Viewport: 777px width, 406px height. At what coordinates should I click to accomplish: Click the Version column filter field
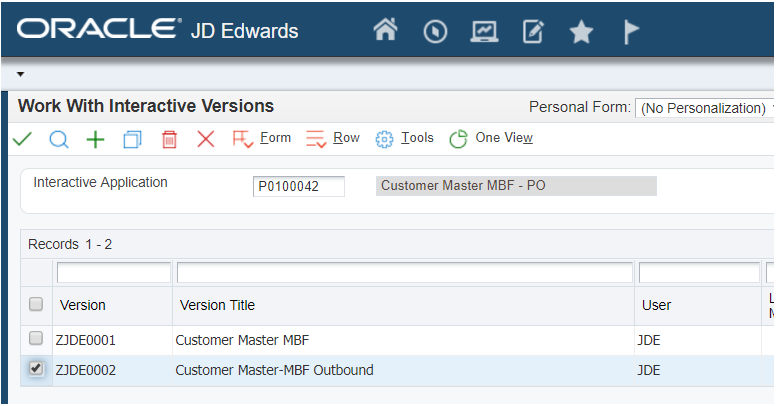click(x=114, y=273)
